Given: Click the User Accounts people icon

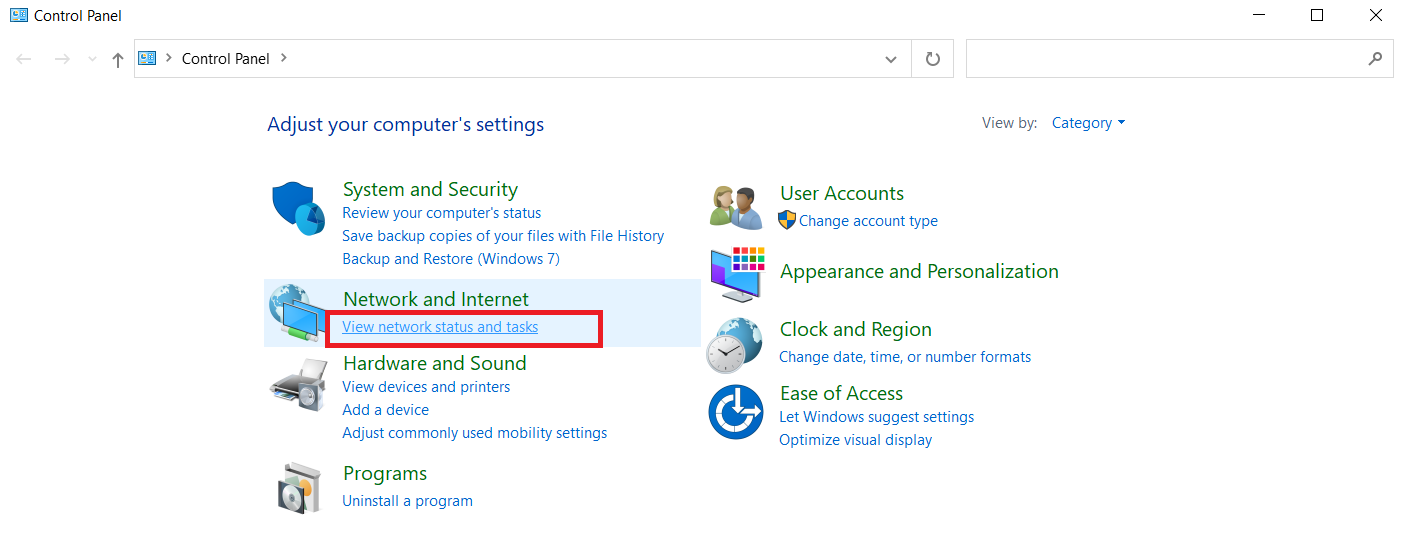Looking at the screenshot, I should tap(736, 208).
